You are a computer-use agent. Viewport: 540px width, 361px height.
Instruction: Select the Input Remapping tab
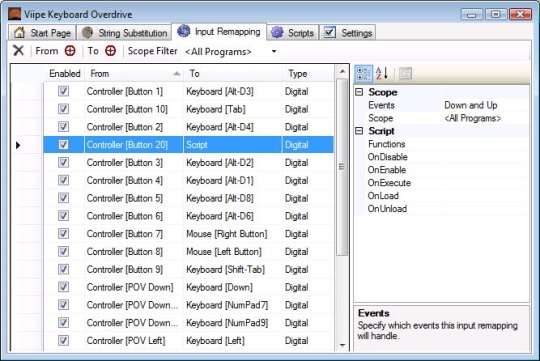(219, 32)
